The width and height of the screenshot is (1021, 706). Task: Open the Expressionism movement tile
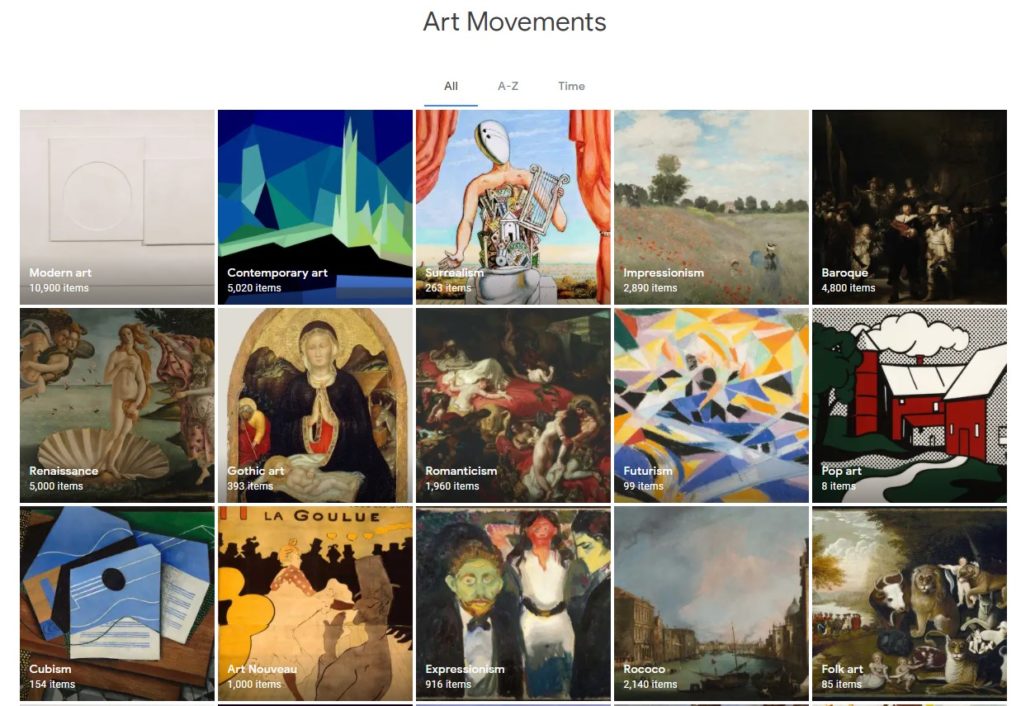click(x=513, y=604)
